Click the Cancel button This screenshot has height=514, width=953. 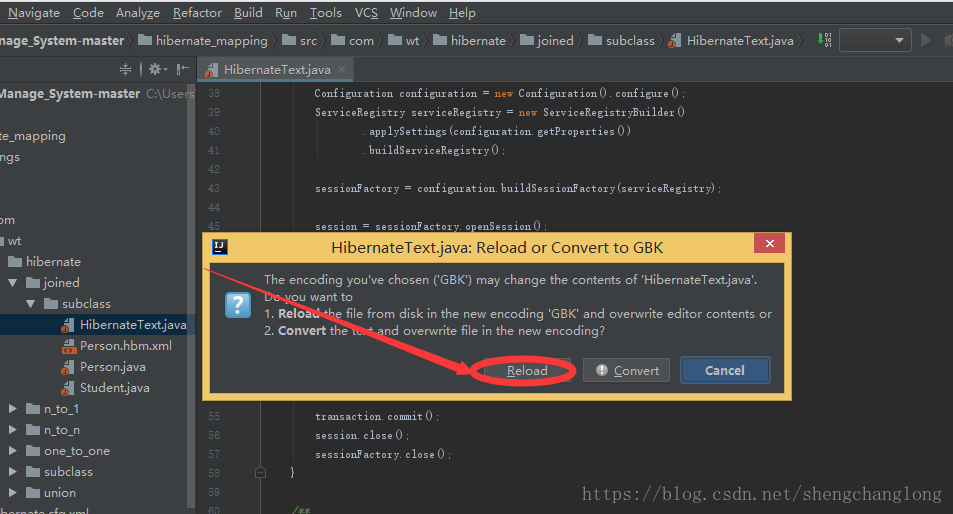tap(725, 371)
